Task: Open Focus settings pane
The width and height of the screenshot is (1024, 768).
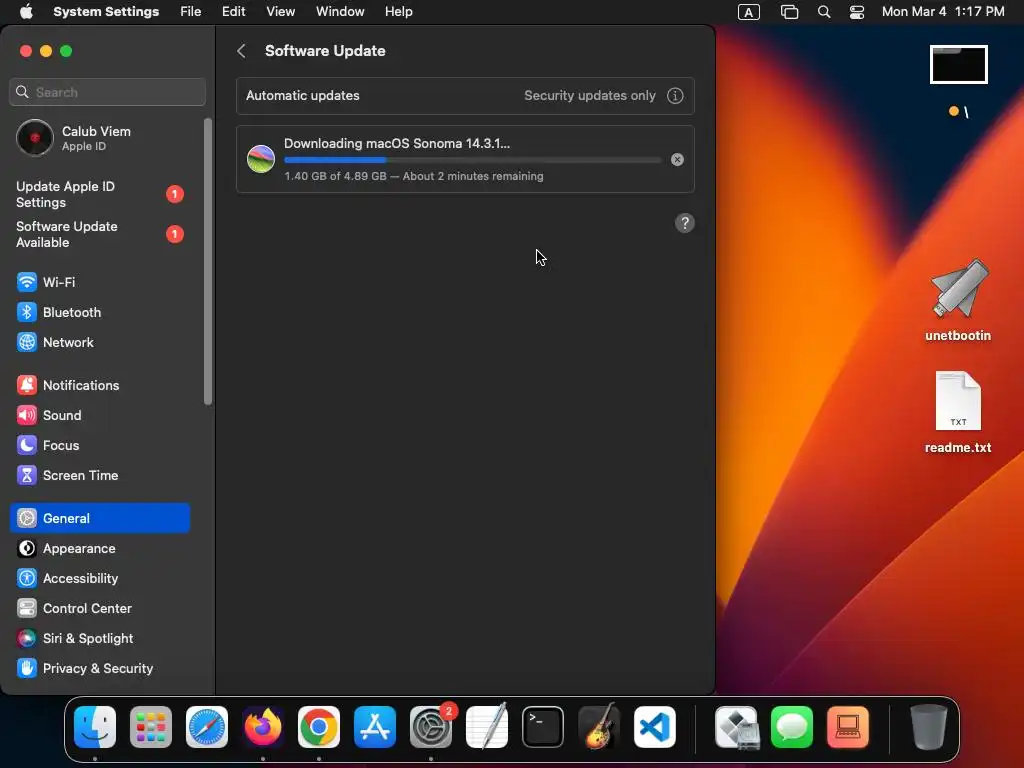Action: 100,445
